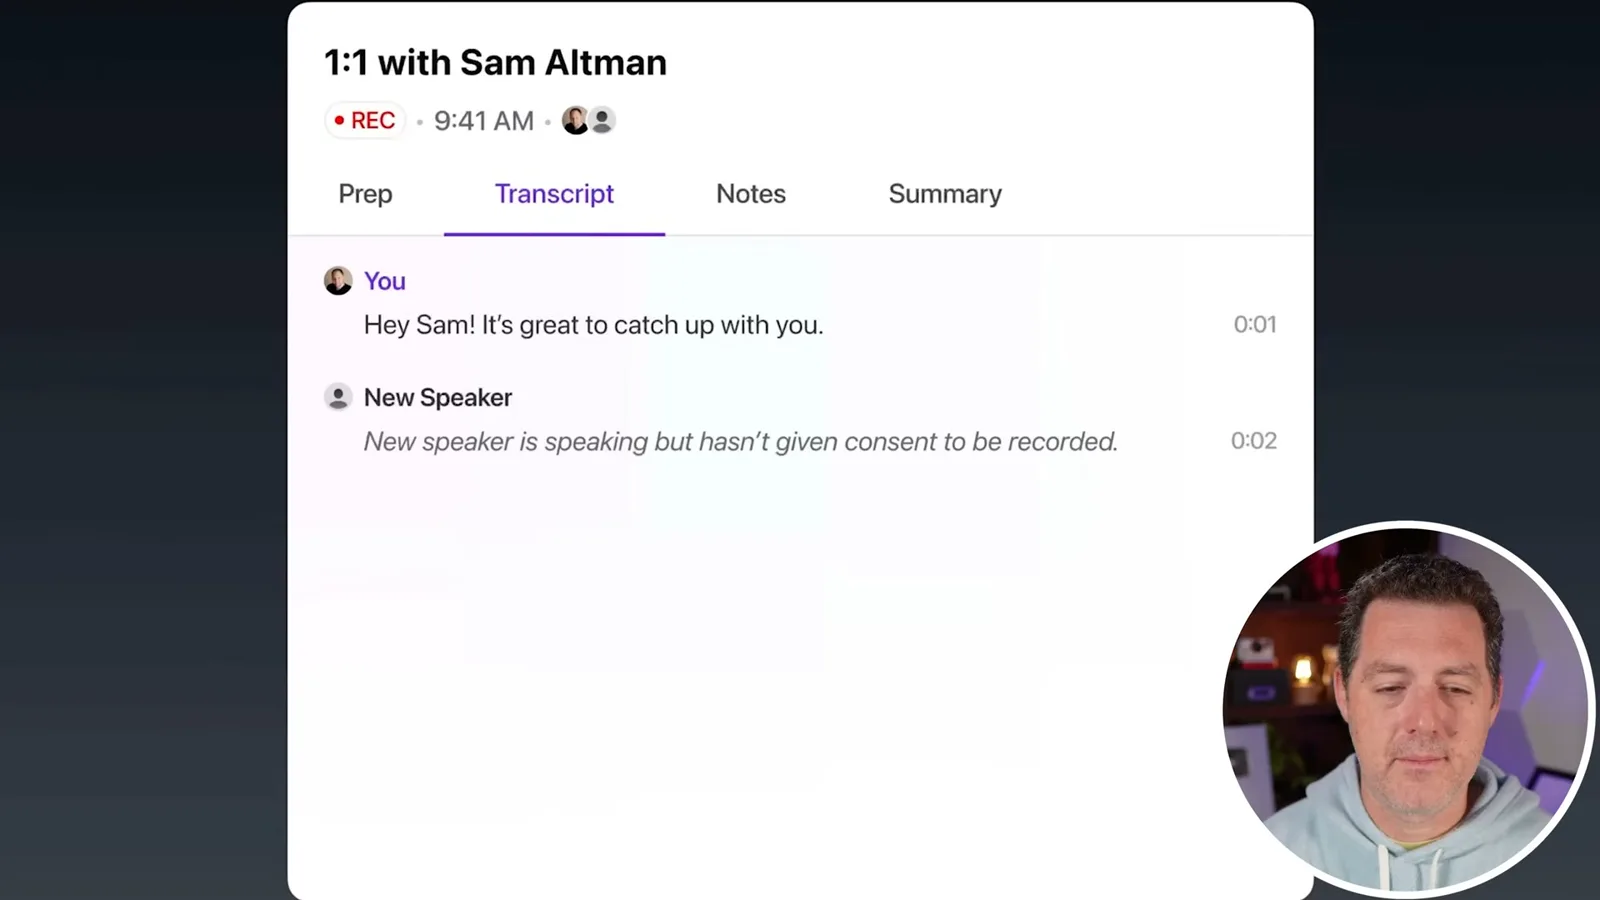
Task: Click the participant avatars beside 9:41 AM
Action: (x=588, y=121)
